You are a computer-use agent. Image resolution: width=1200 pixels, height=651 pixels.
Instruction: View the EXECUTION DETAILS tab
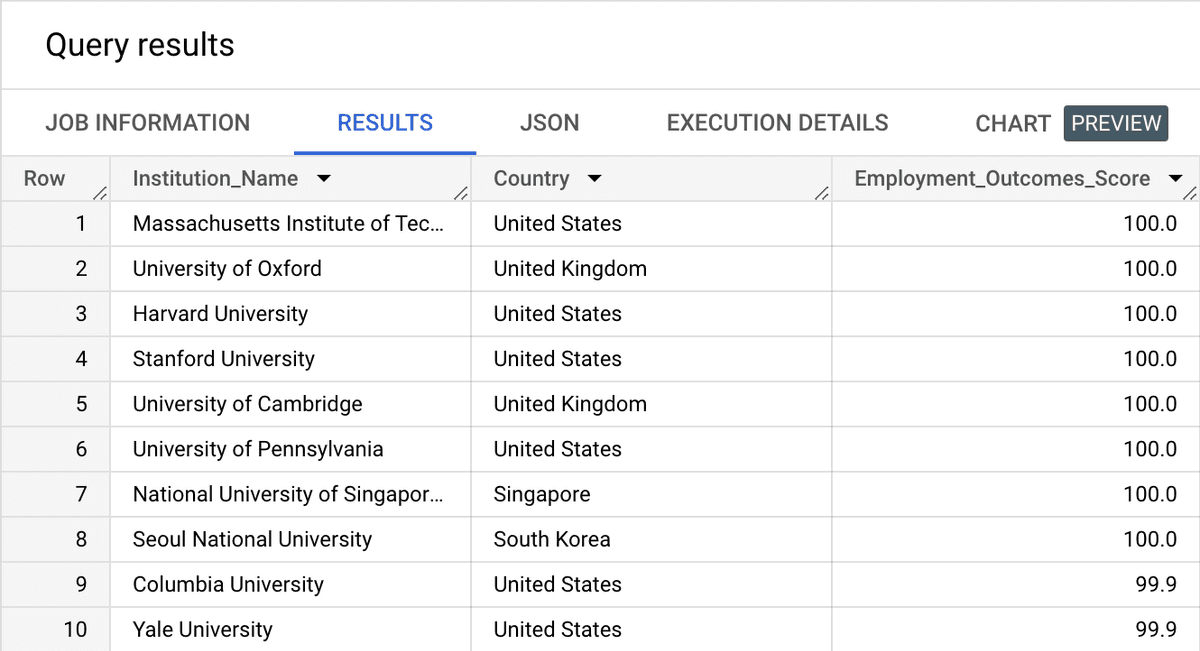pyautogui.click(x=777, y=123)
